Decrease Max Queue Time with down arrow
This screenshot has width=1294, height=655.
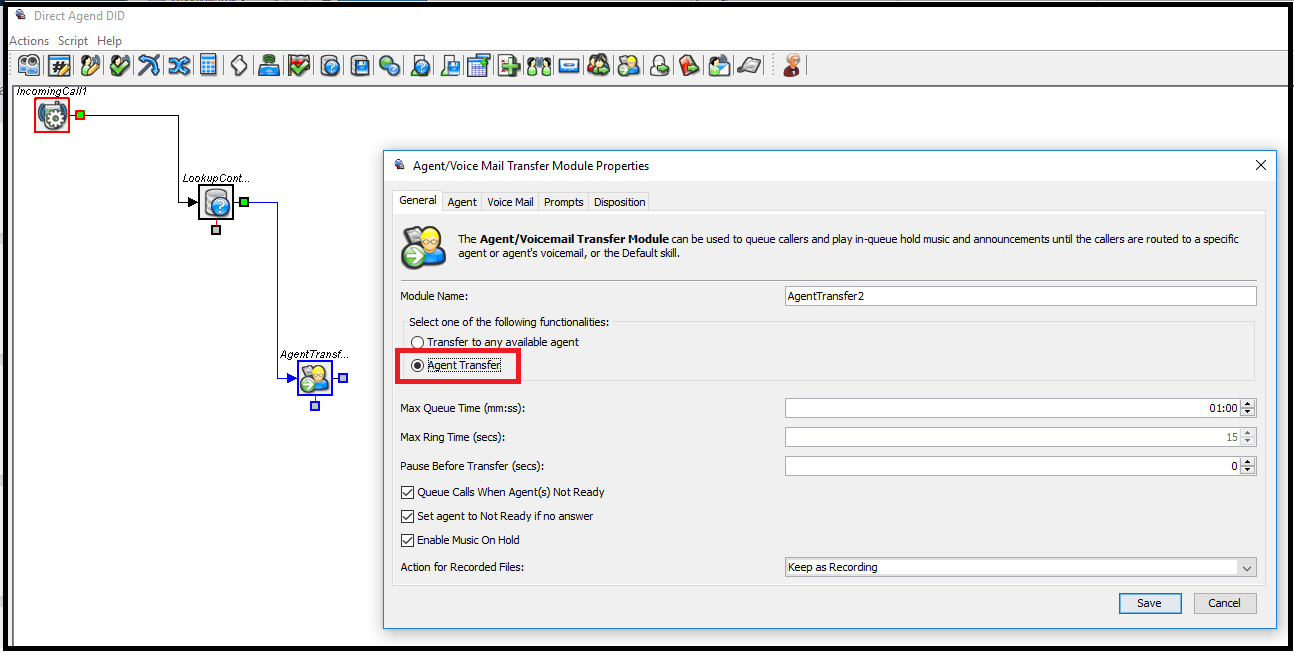point(1249,412)
